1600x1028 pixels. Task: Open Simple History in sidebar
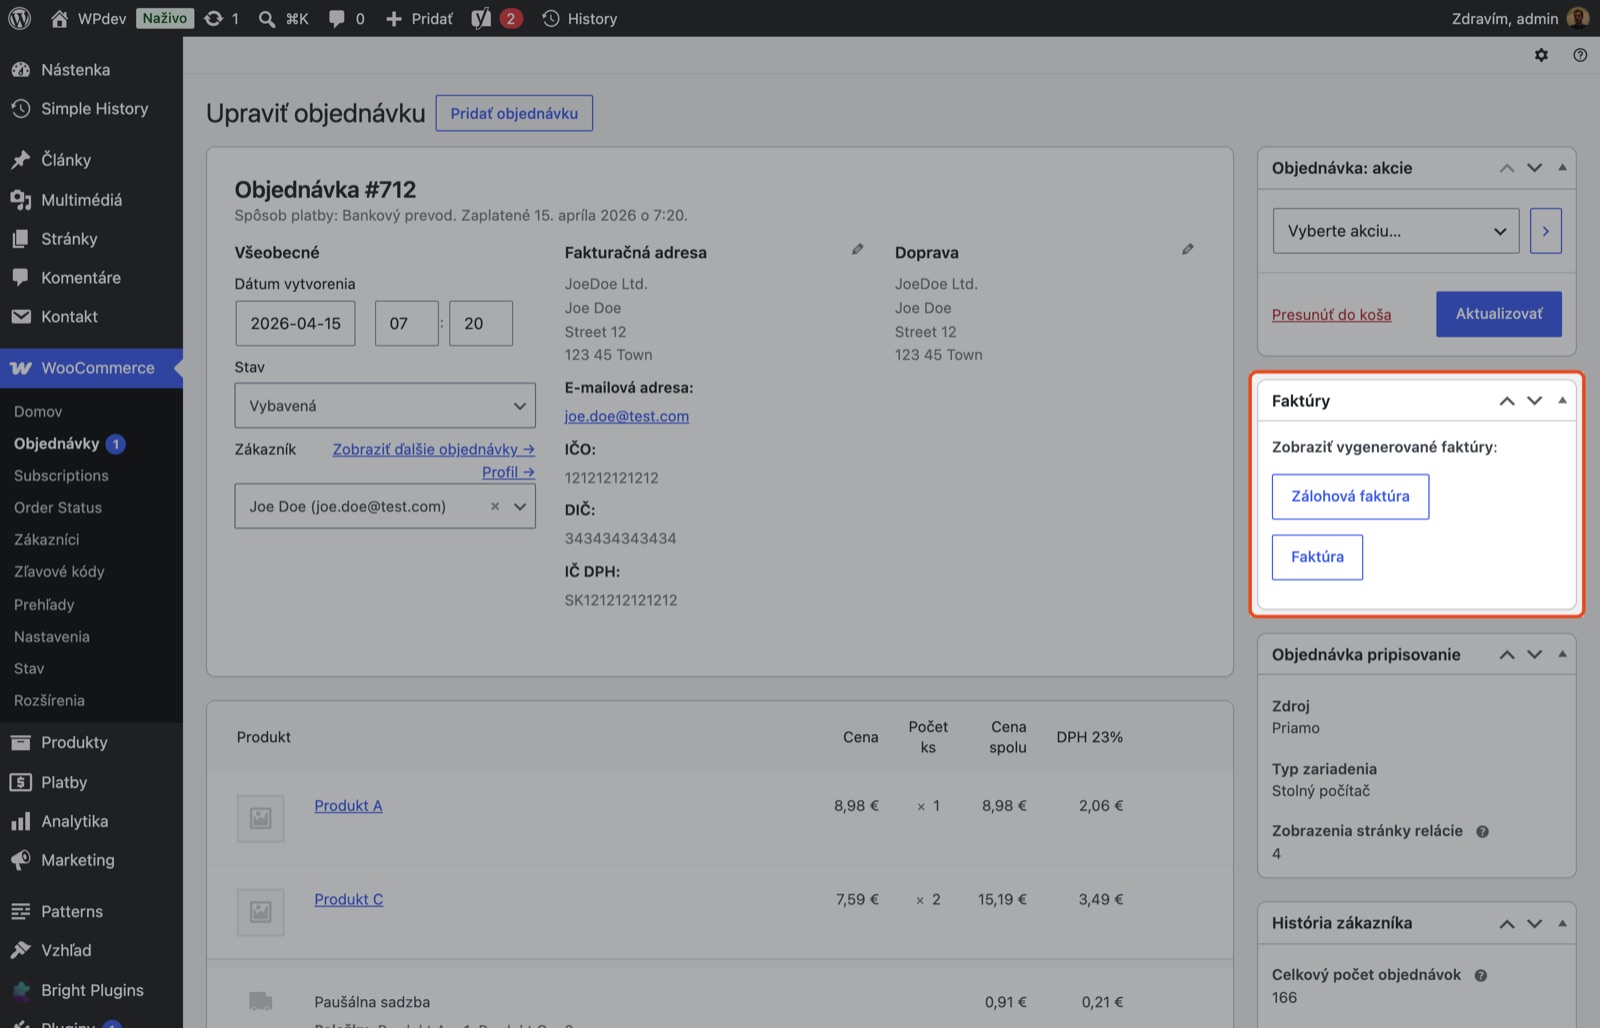pyautogui.click(x=91, y=108)
